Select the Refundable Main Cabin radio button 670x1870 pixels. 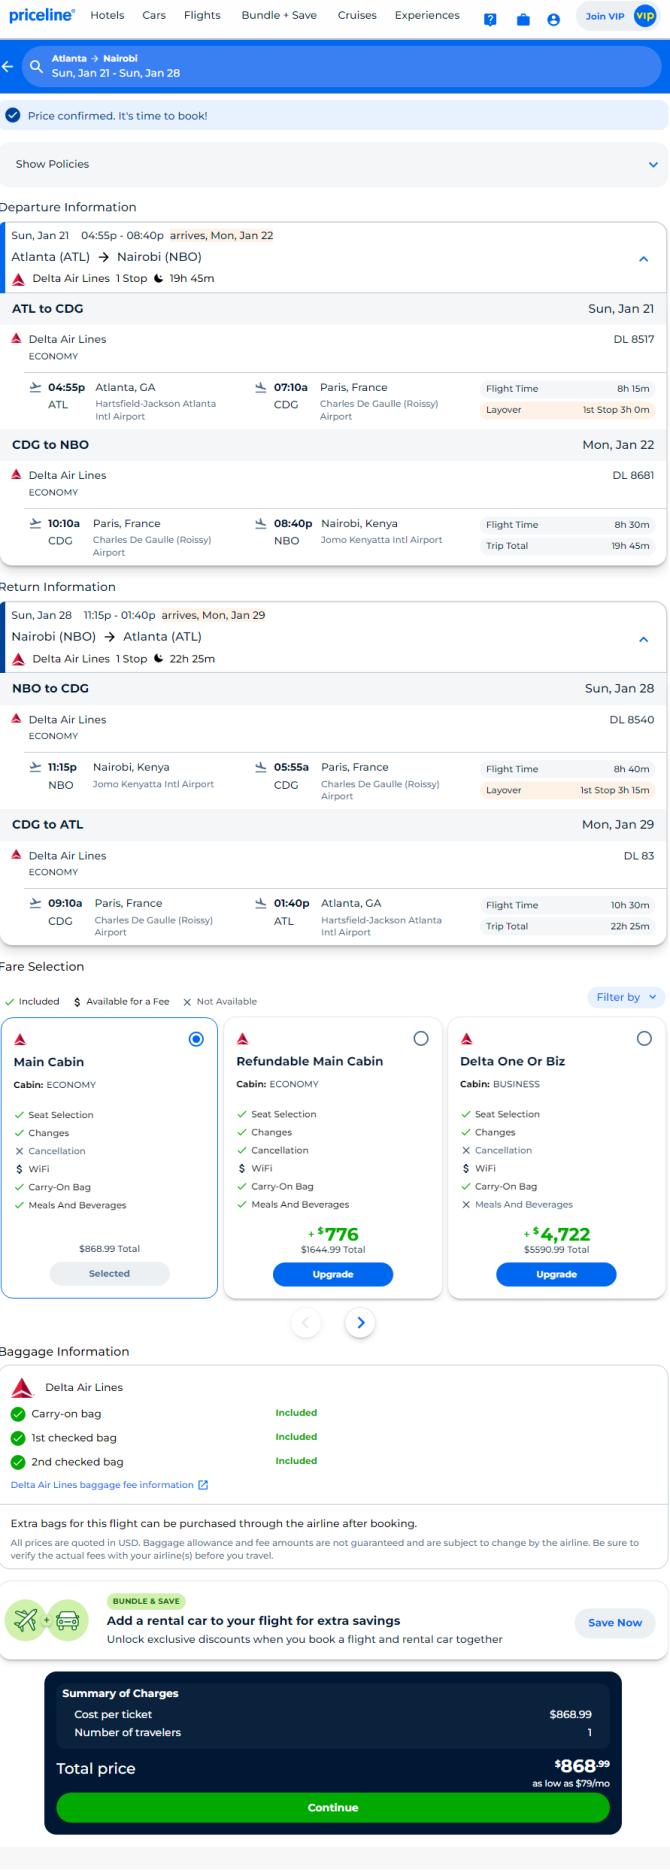[x=421, y=1039]
